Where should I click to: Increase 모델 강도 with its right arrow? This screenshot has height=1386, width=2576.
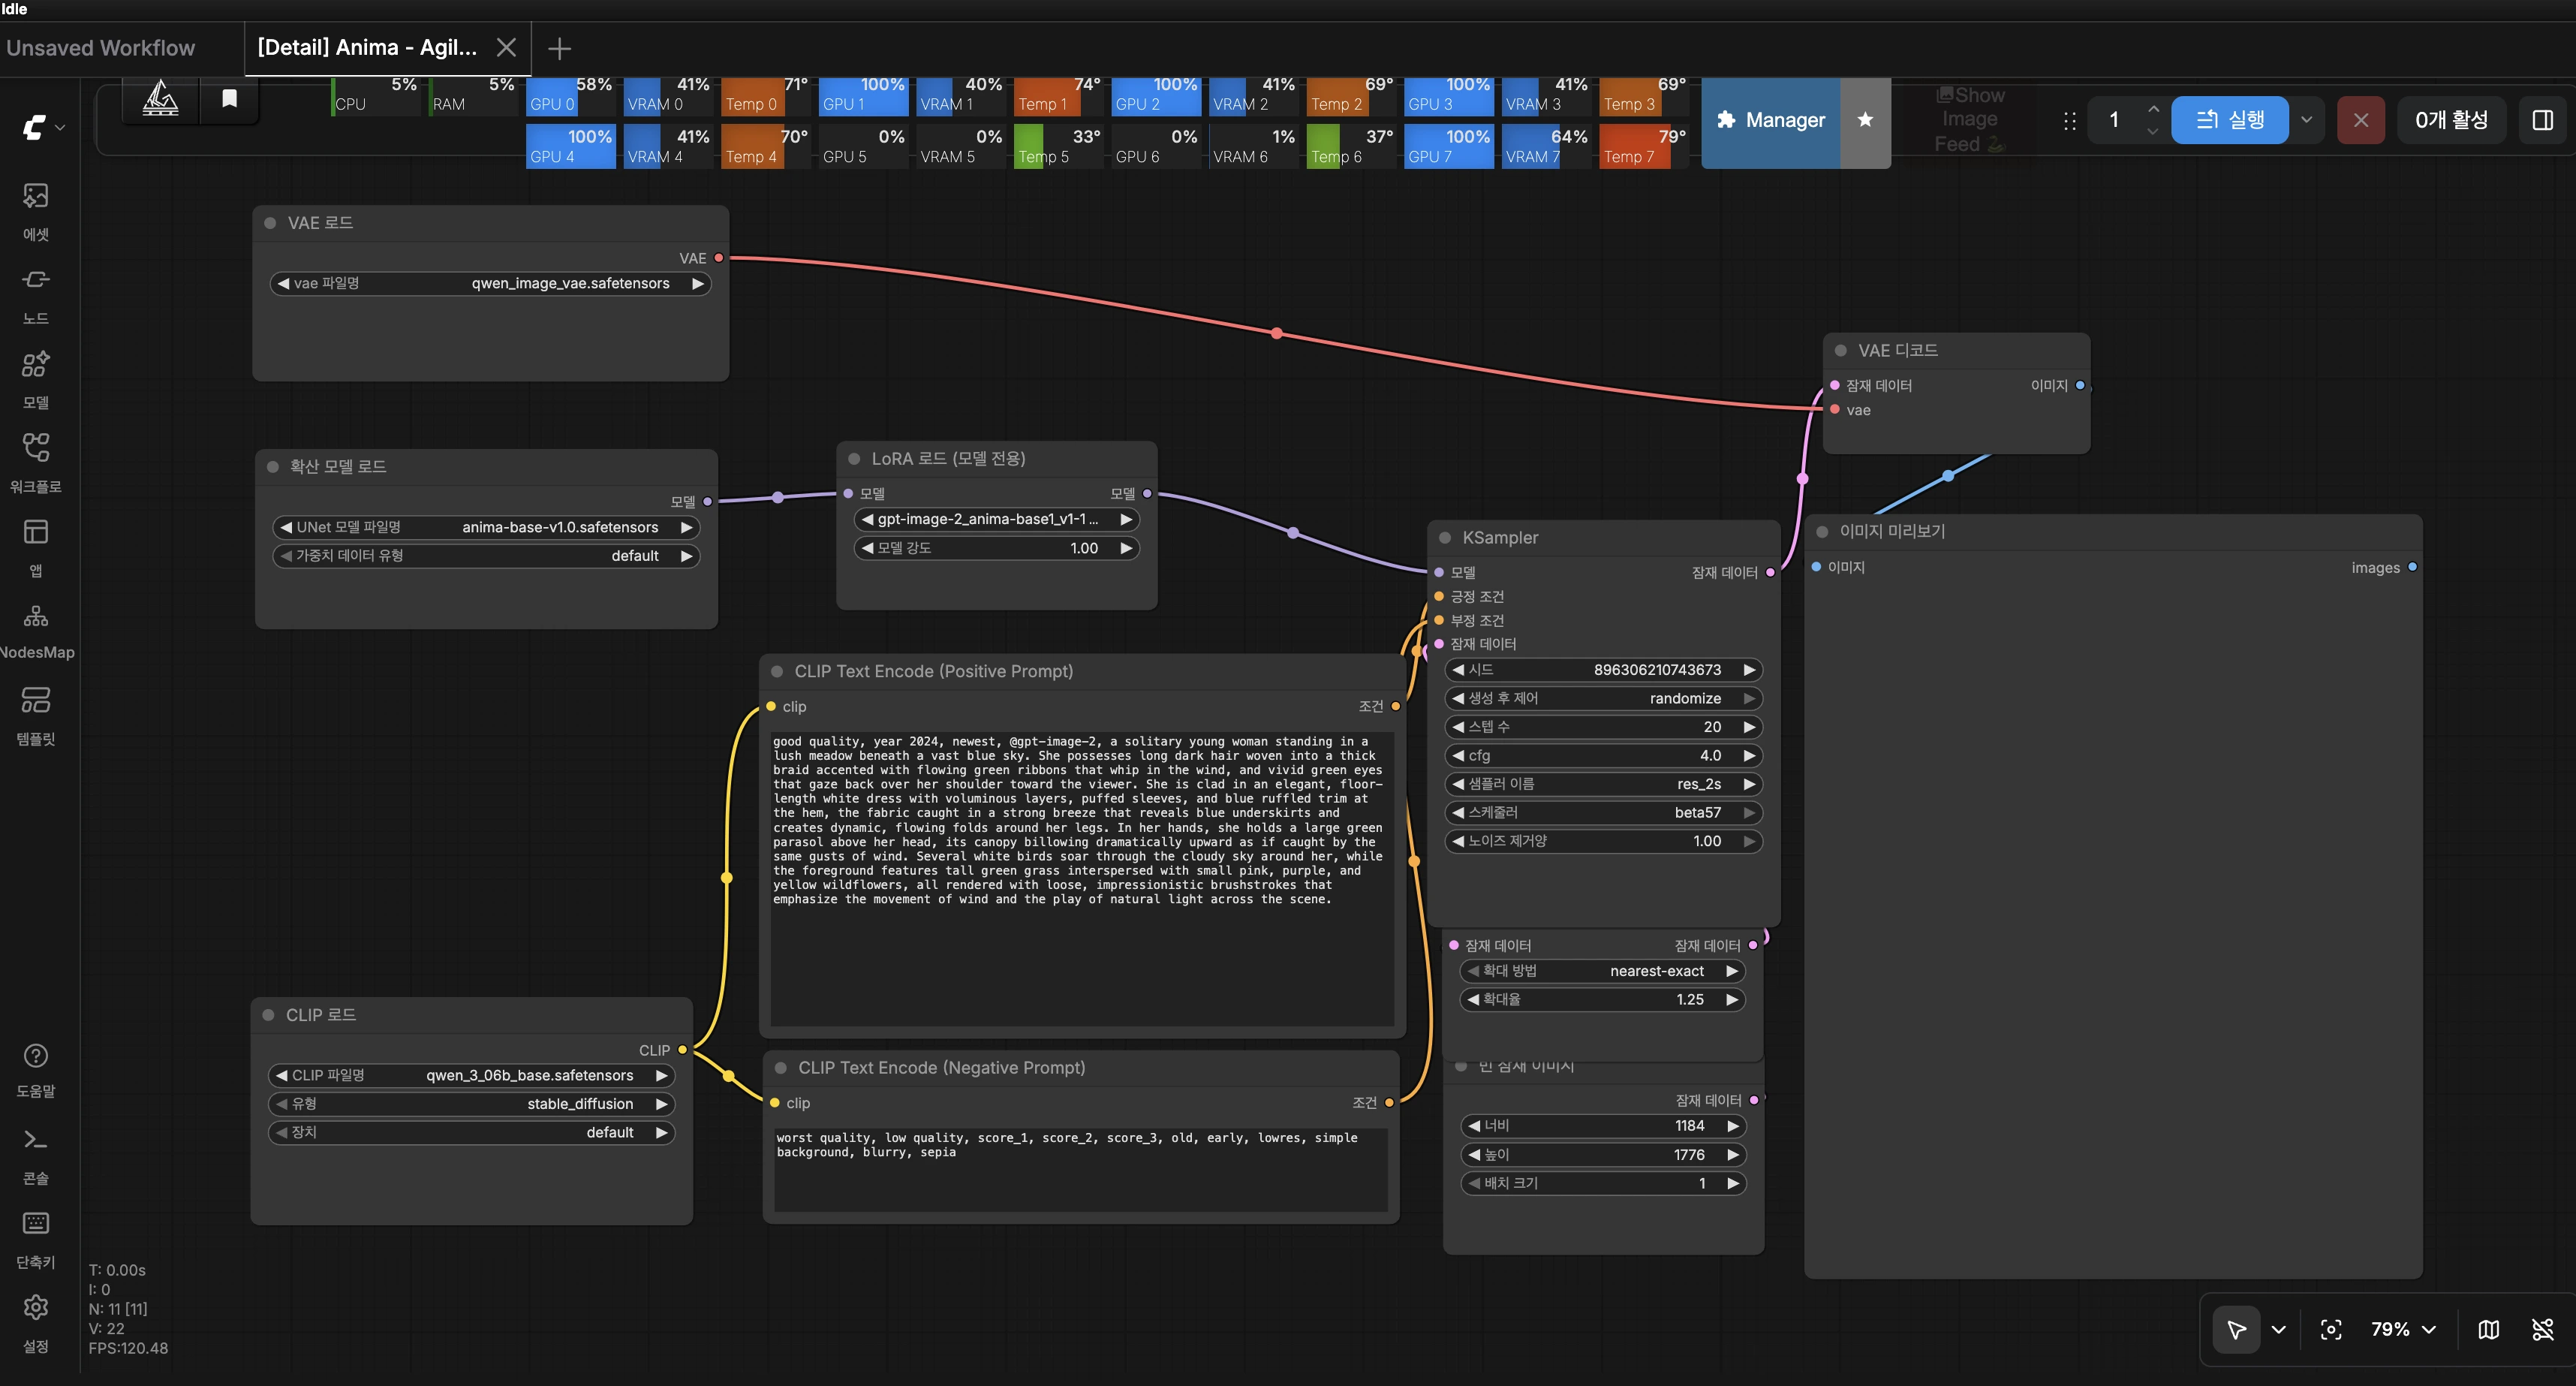1126,548
